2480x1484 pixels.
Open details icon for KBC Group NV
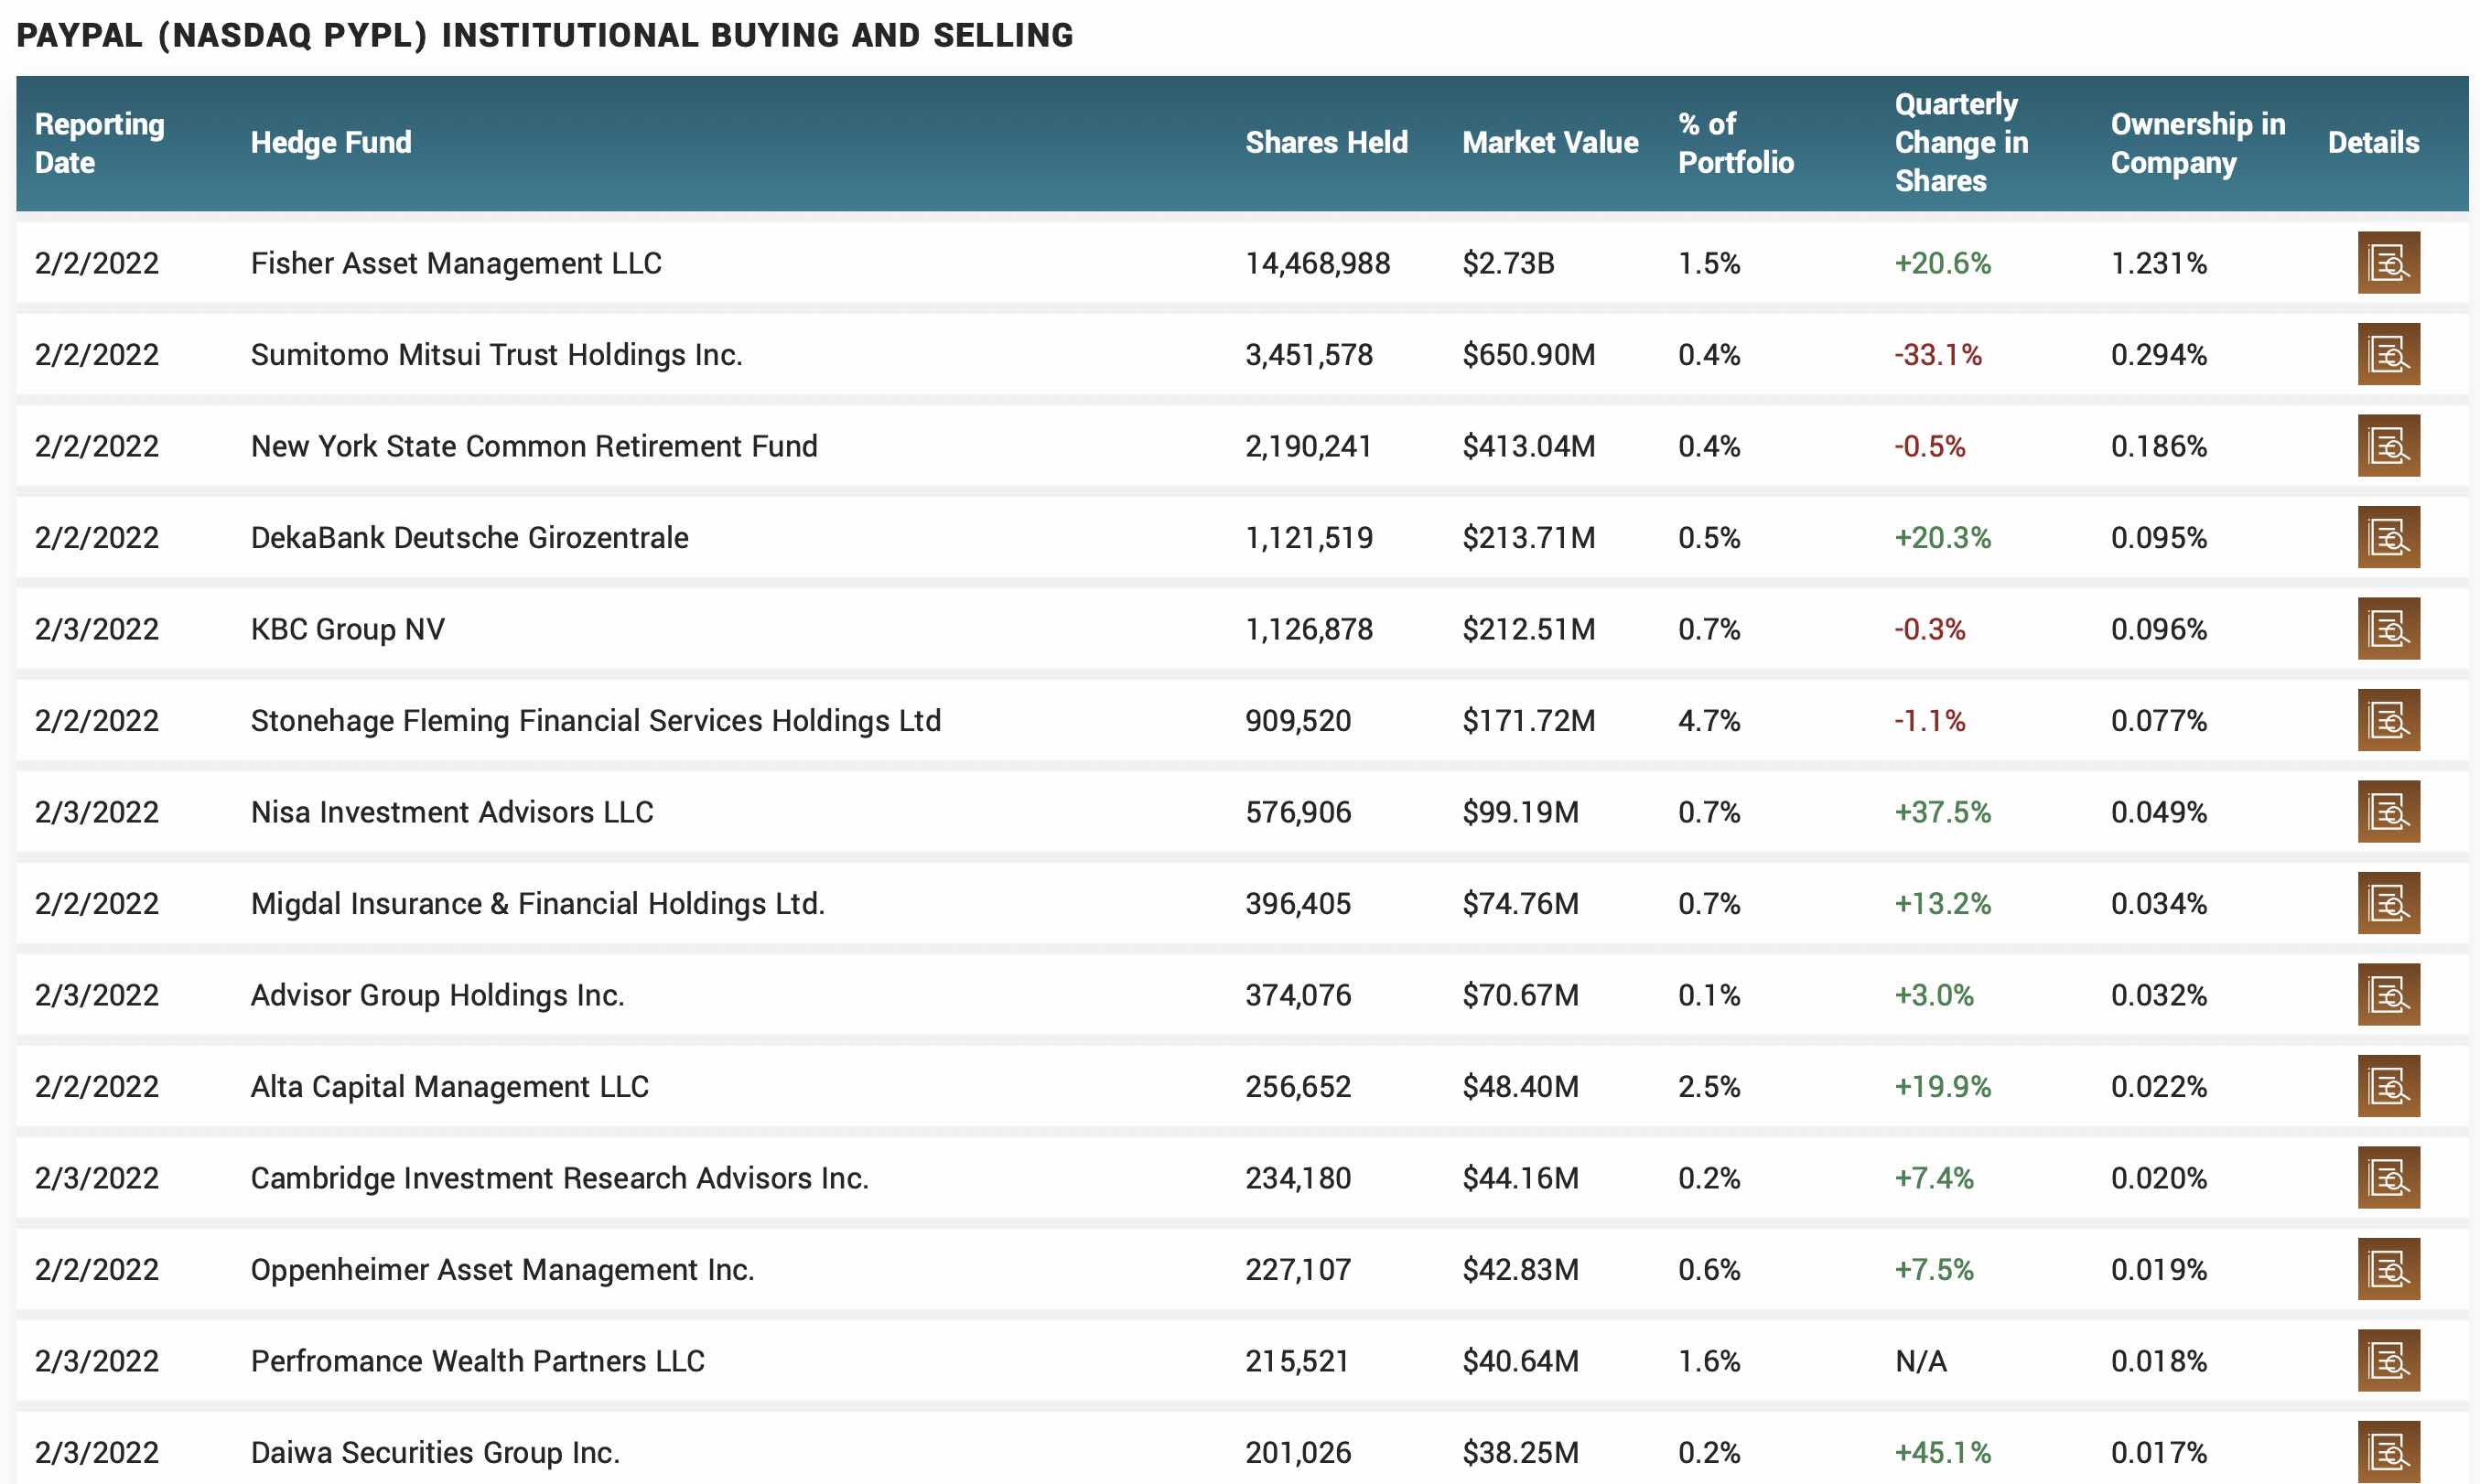[x=2388, y=628]
